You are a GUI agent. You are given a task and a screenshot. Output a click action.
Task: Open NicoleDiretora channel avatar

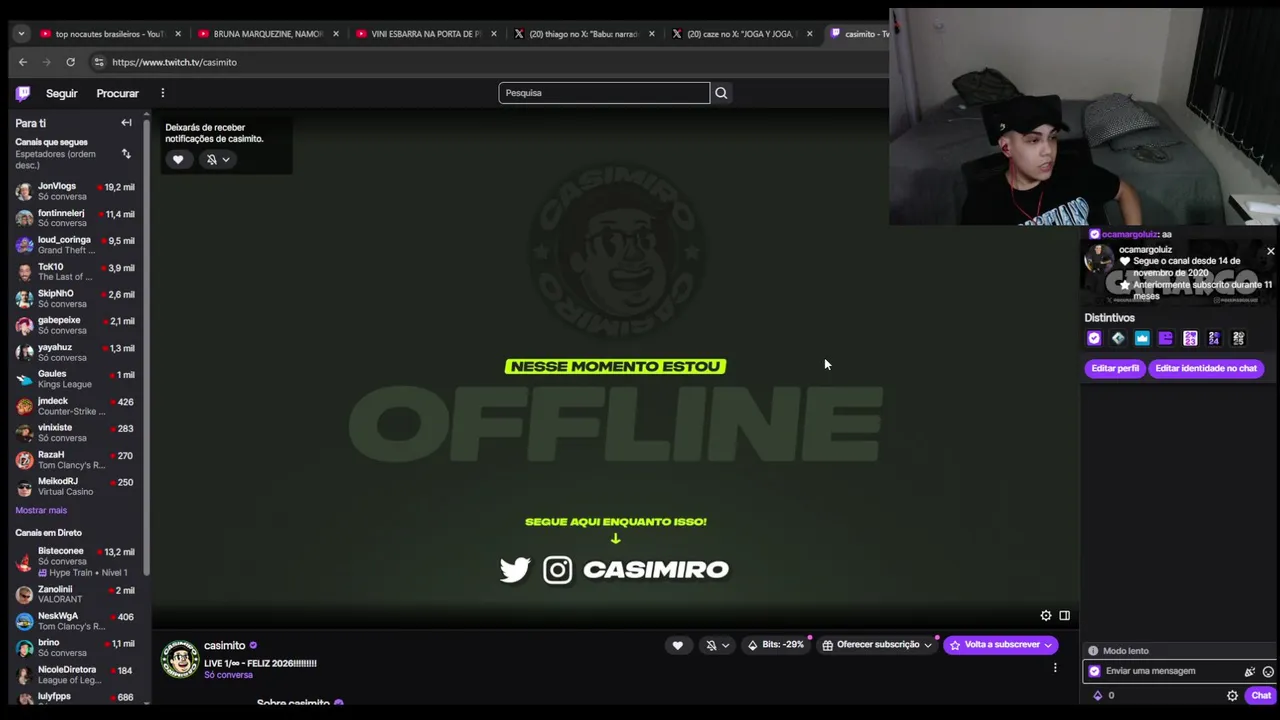coord(24,675)
